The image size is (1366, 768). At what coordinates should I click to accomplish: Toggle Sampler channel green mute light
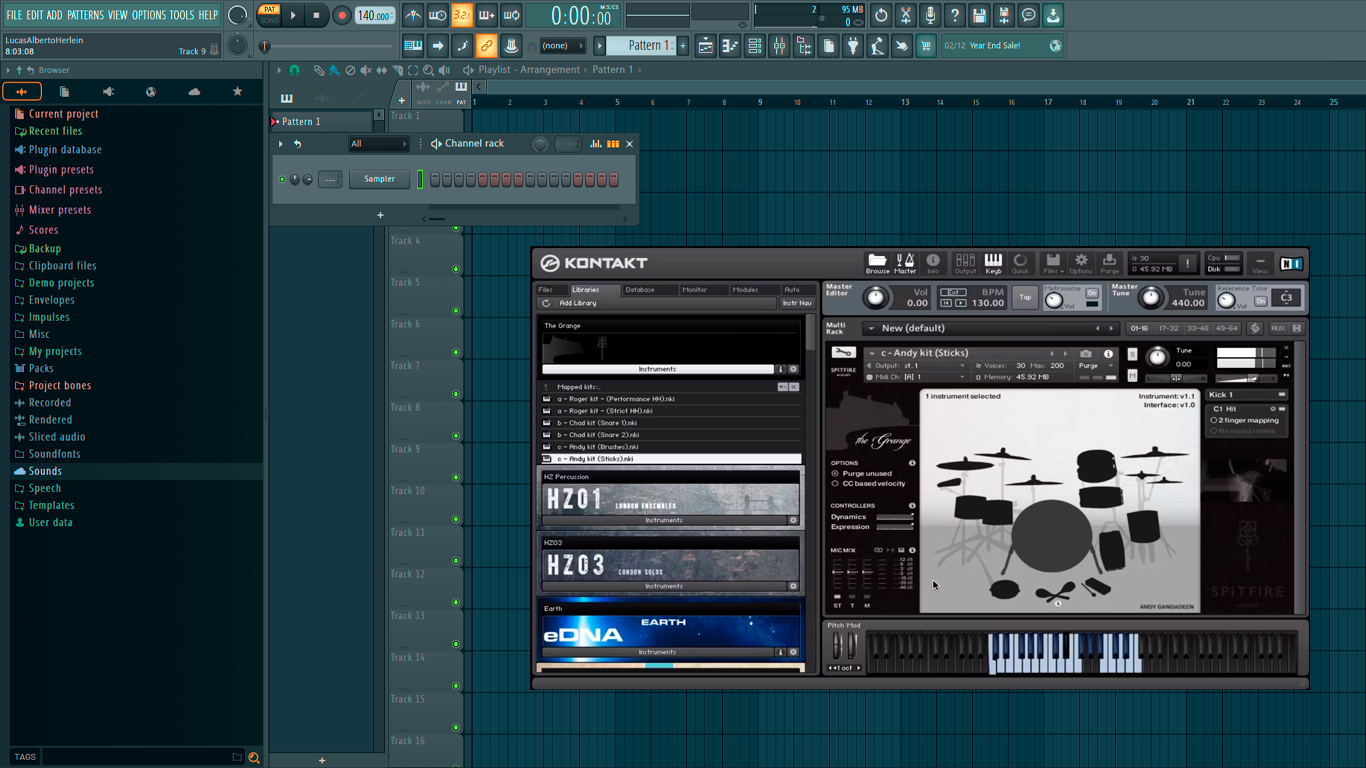click(282, 180)
